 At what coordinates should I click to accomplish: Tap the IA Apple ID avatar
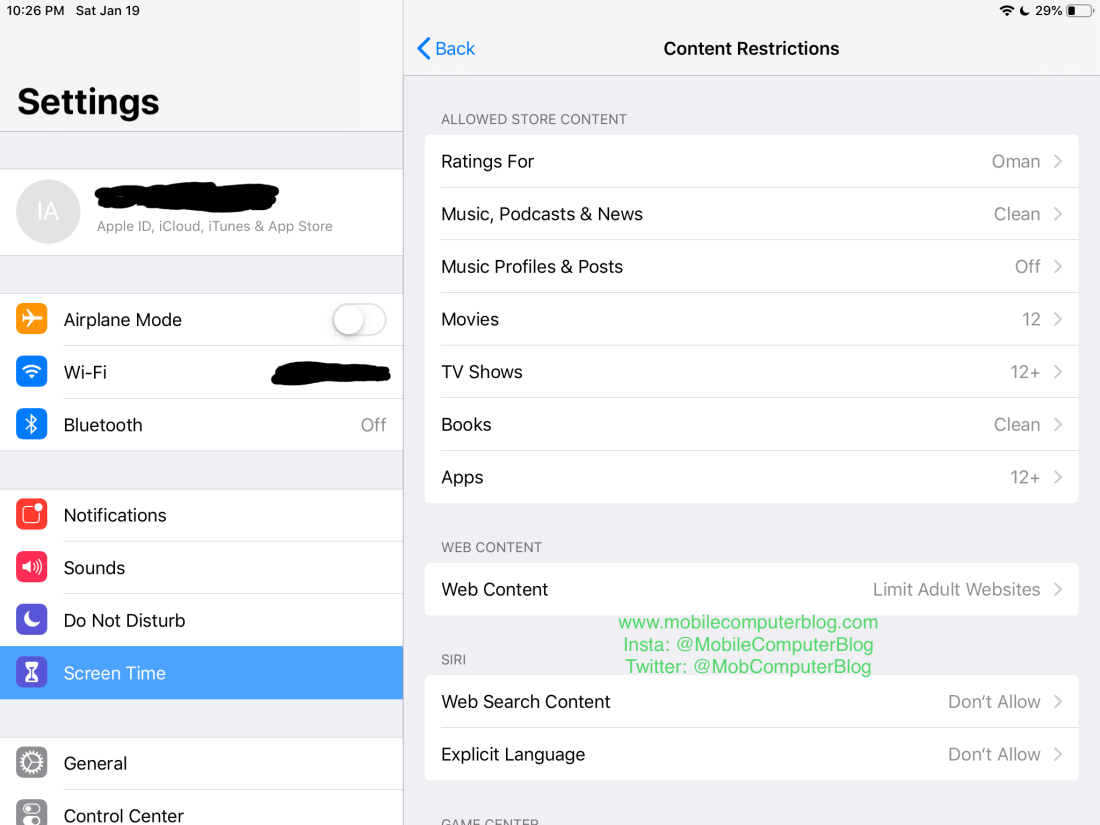coord(48,212)
